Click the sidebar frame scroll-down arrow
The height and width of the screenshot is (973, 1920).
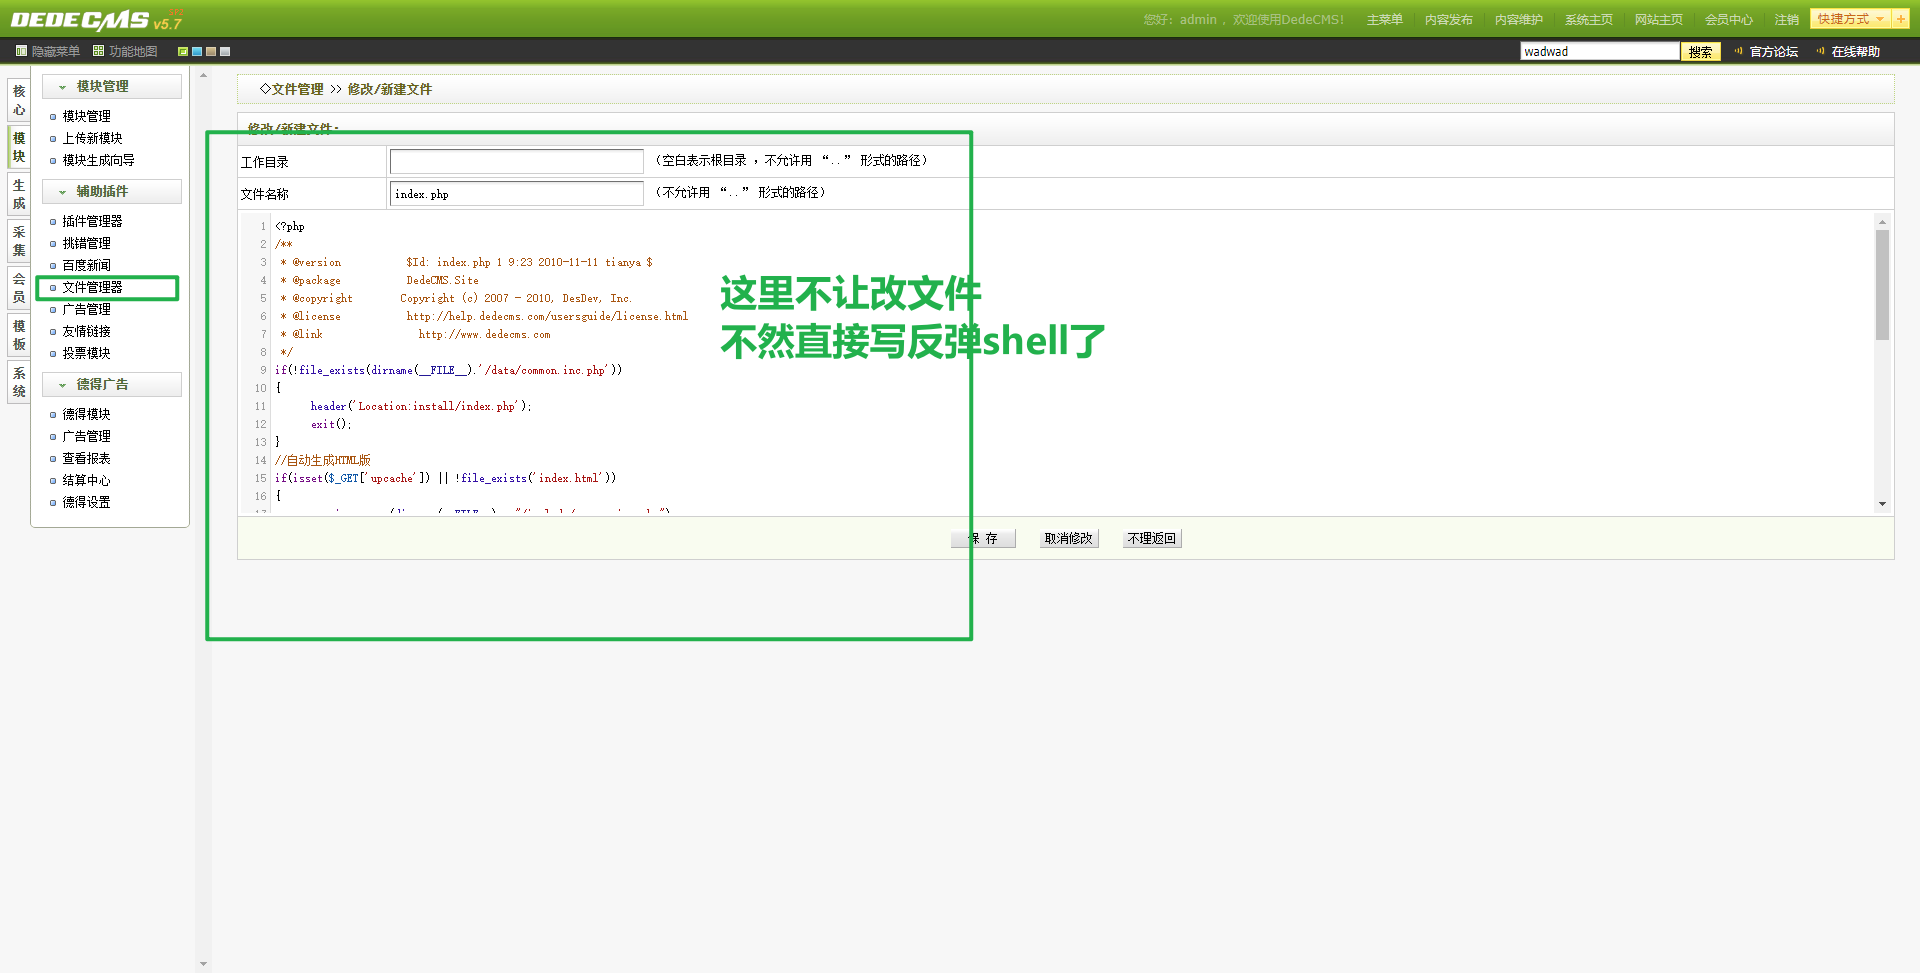tap(203, 965)
